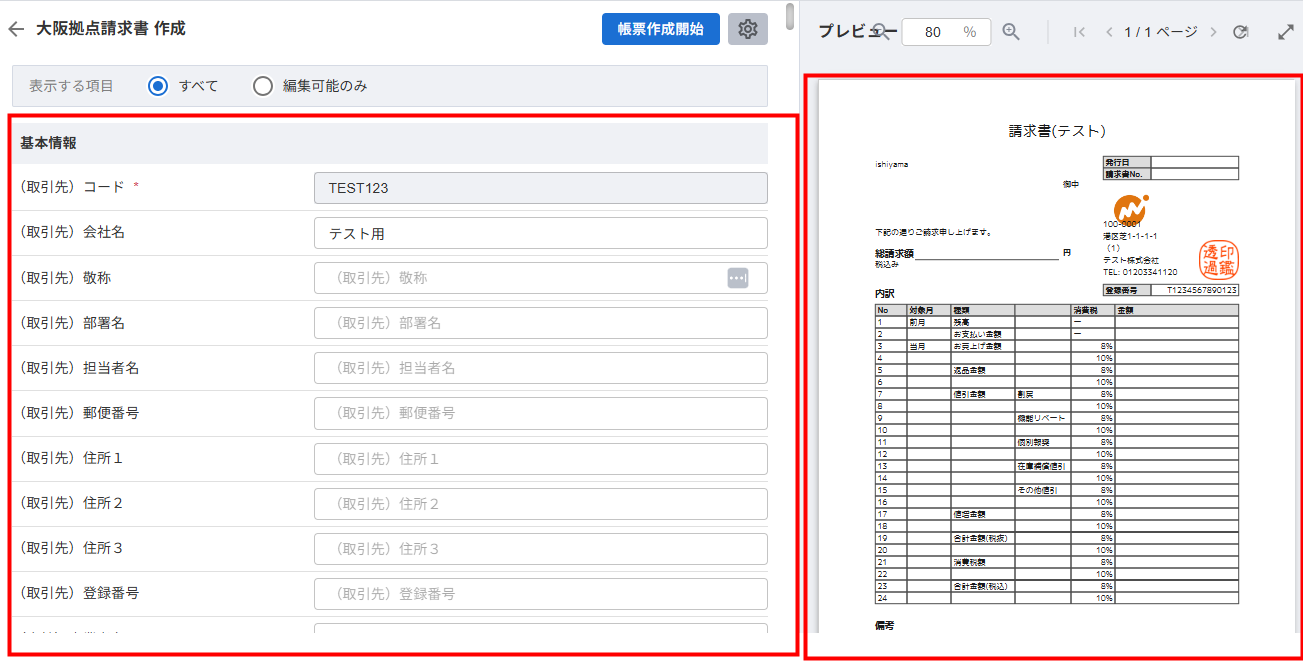Click the form panel vertical scrollbar
The height and width of the screenshot is (665, 1303).
790,18
